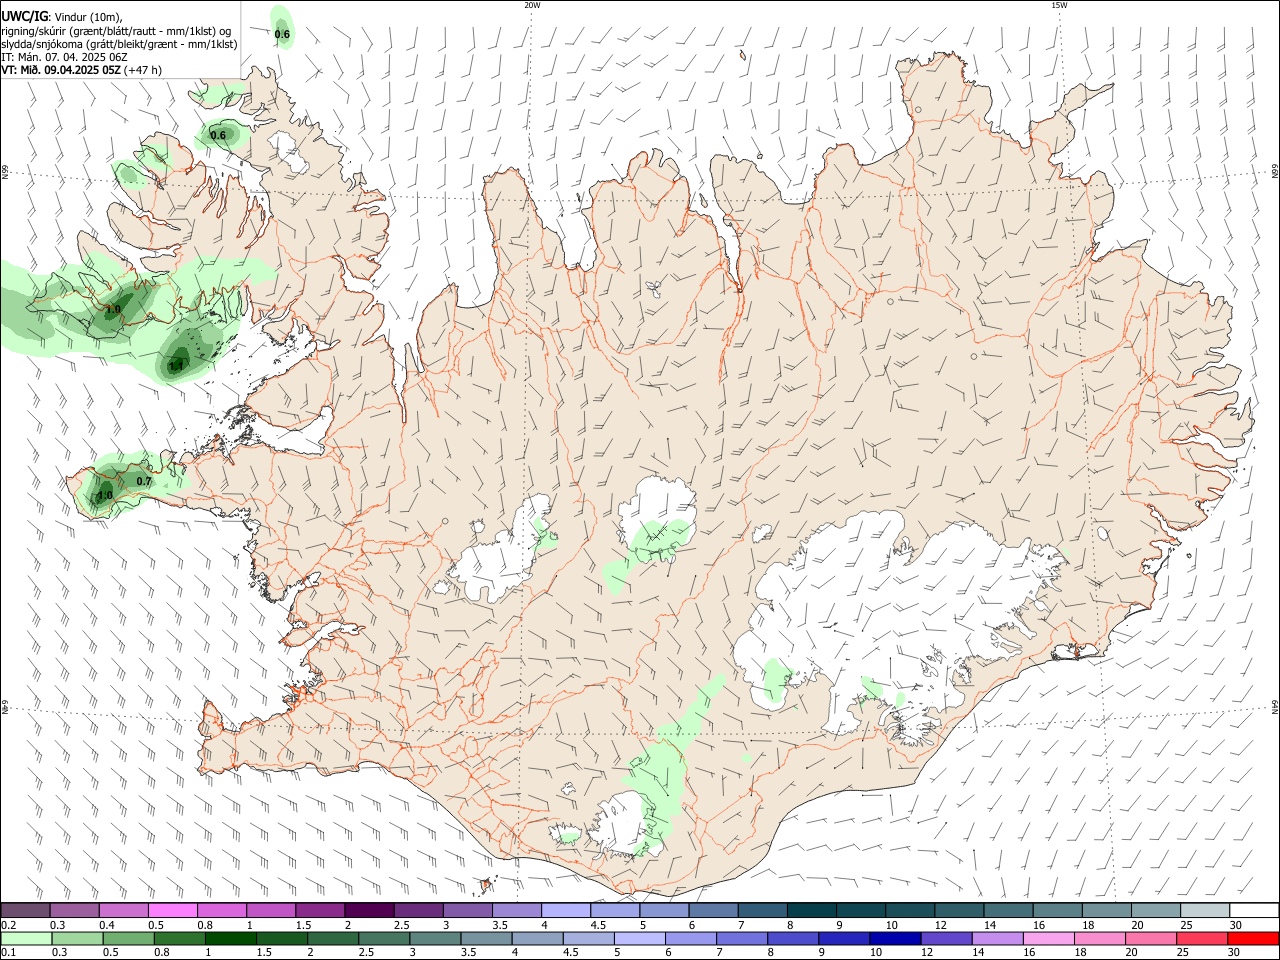Click the '20W' longitude label
The height and width of the screenshot is (960, 1280).
532,5
